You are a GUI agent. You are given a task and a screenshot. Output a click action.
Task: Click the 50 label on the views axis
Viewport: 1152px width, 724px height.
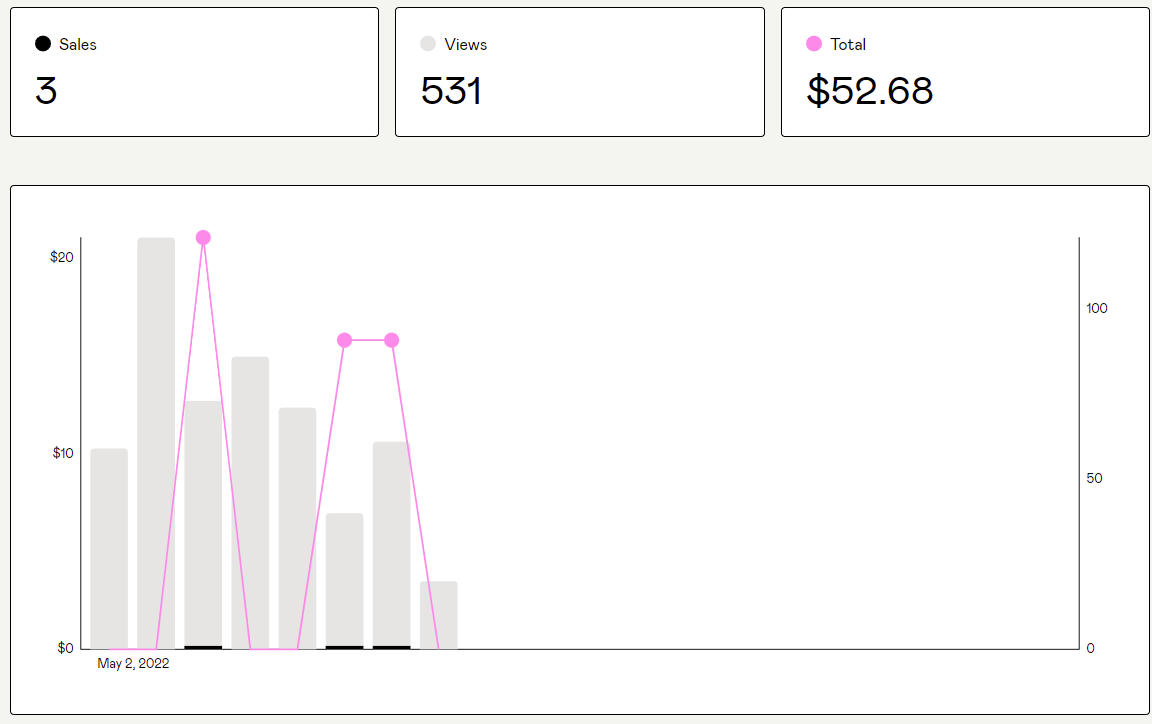coord(1095,479)
